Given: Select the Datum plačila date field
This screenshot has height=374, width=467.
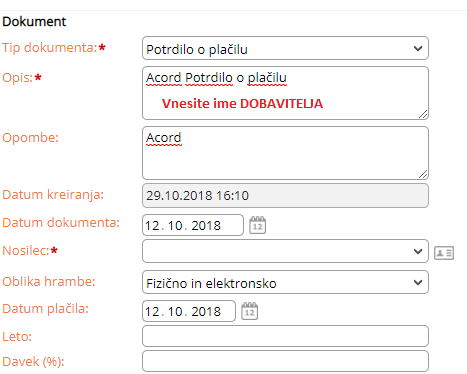Looking at the screenshot, I should [189, 311].
